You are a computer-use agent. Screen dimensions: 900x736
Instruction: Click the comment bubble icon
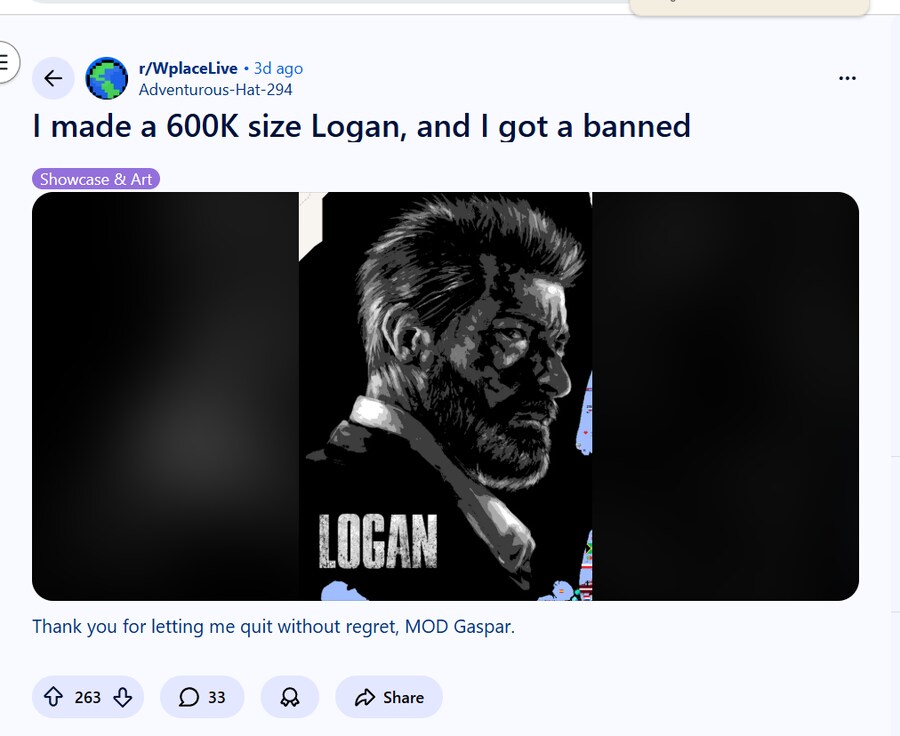pos(189,697)
